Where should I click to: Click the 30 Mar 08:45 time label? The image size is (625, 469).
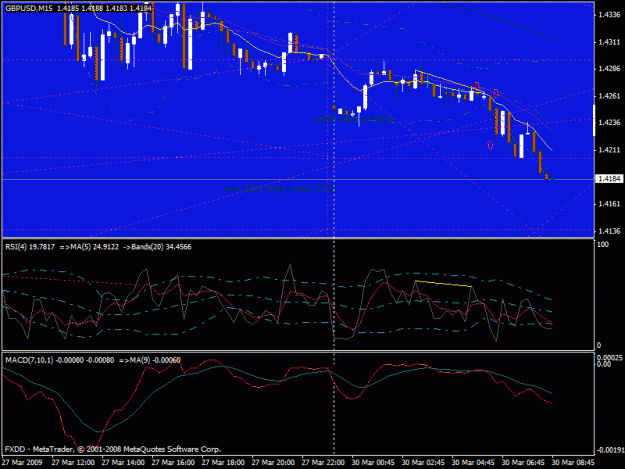(573, 463)
